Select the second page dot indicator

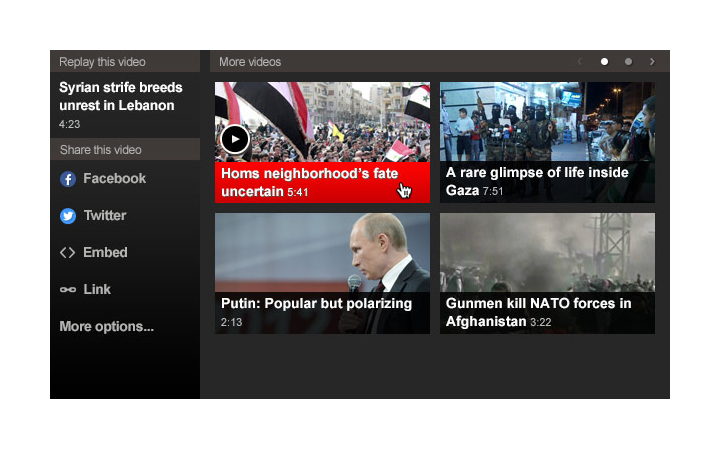pos(628,62)
